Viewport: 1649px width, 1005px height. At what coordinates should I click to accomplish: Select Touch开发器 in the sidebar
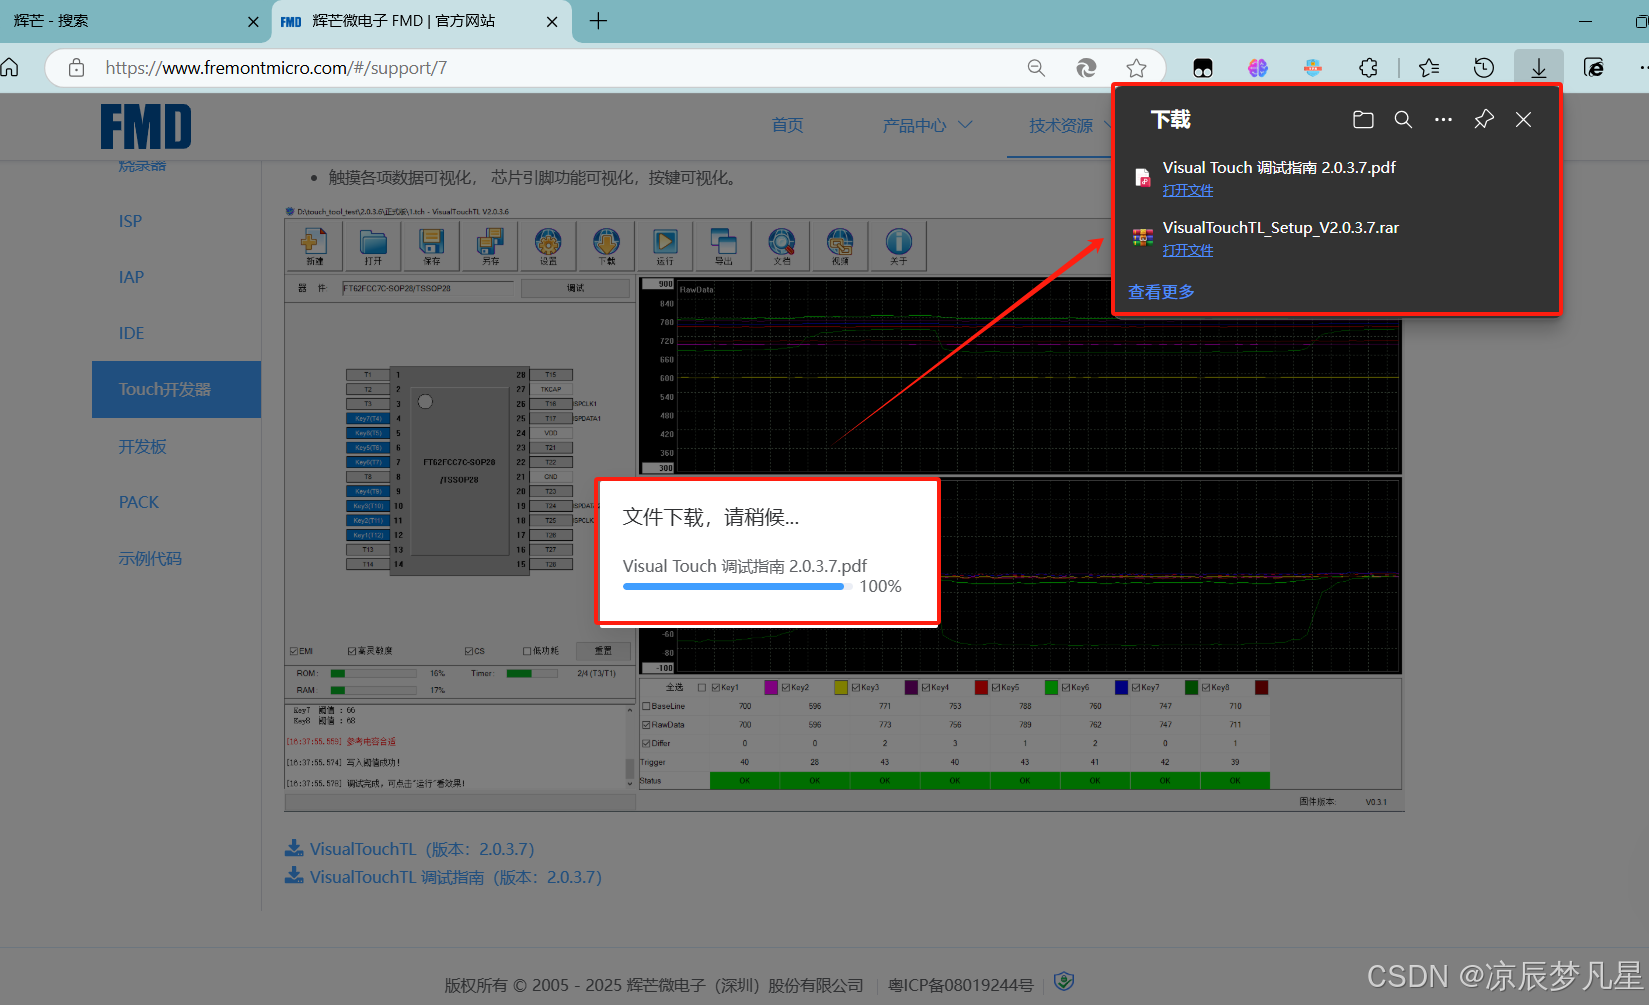[176, 389]
